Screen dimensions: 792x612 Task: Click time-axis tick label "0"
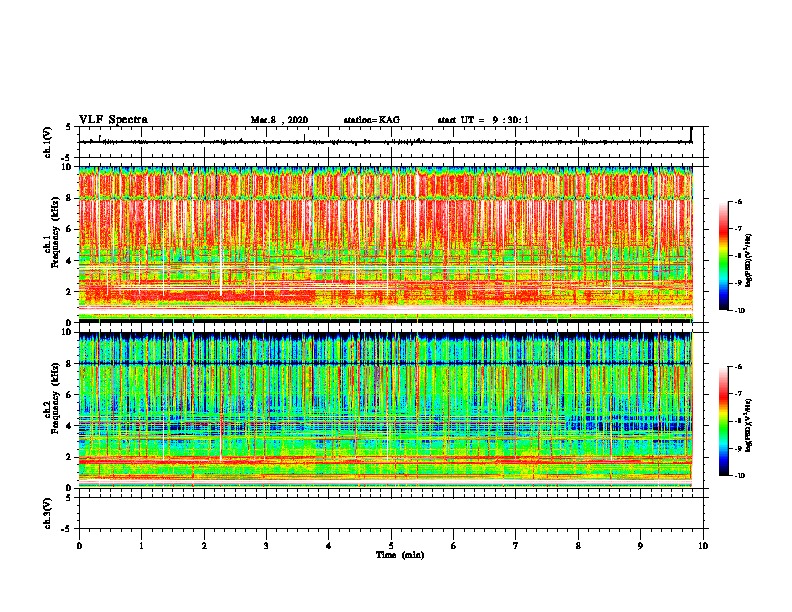pos(79,546)
